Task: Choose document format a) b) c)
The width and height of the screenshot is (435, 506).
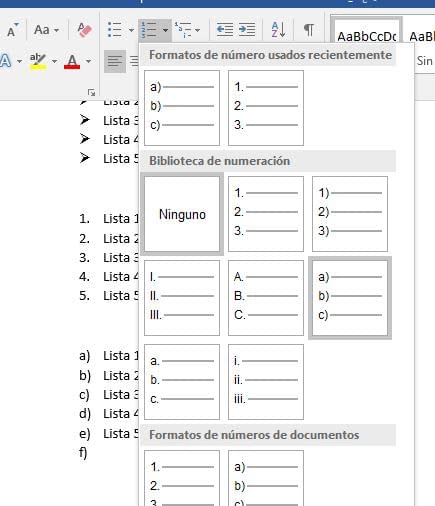Action: tap(266, 478)
